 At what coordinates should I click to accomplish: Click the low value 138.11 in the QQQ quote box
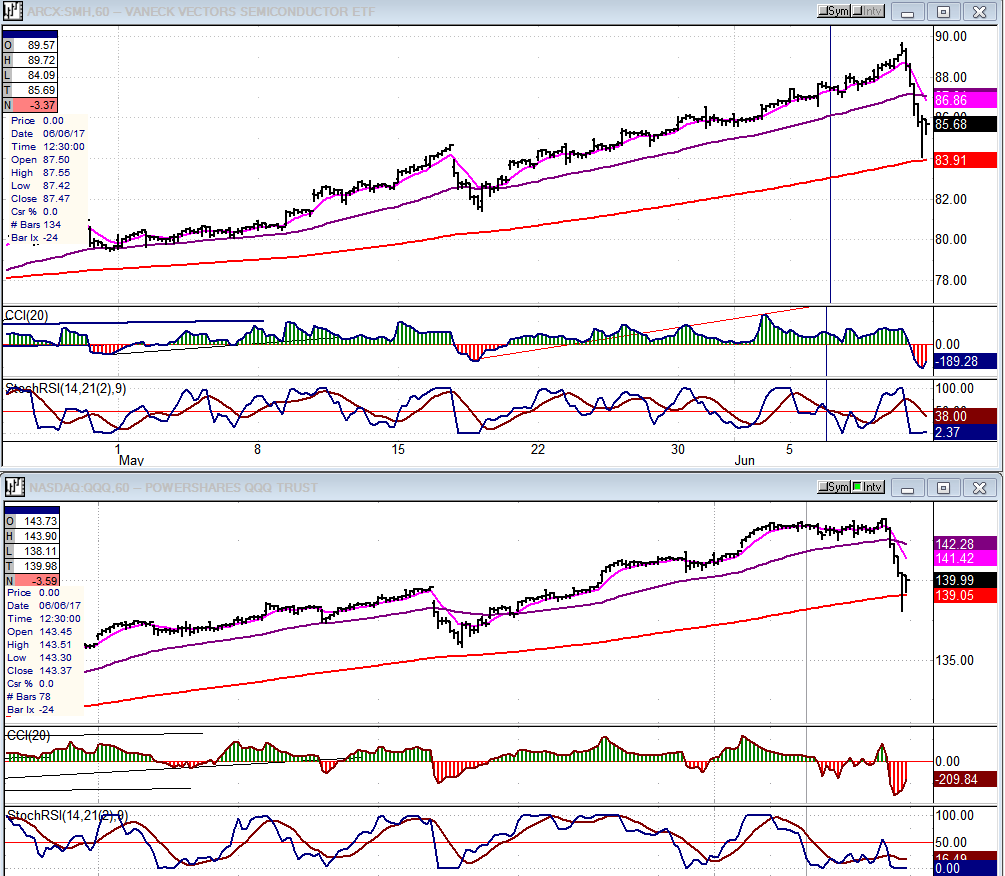37,551
